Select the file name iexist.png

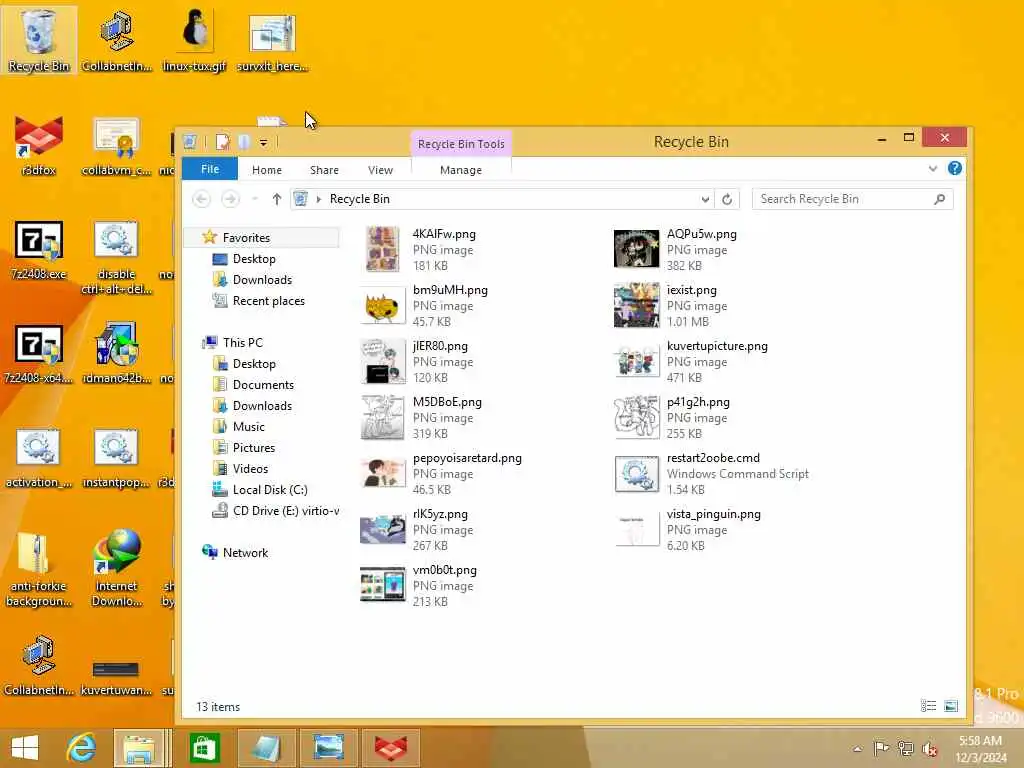692,290
